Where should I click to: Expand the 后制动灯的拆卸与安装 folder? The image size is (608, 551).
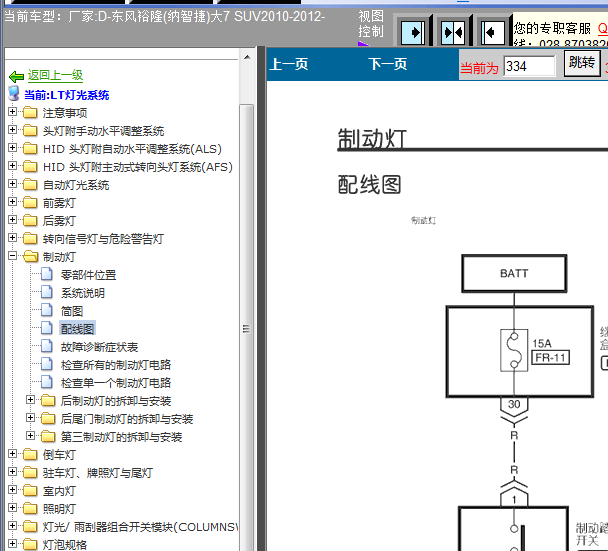tap(30, 400)
